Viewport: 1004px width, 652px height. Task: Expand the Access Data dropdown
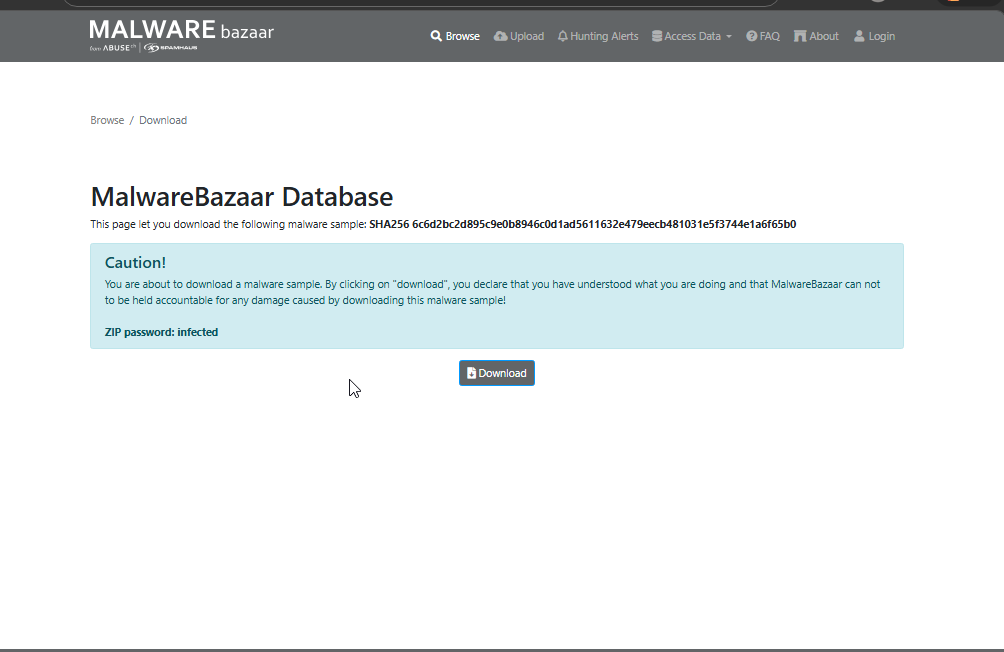pyautogui.click(x=692, y=37)
